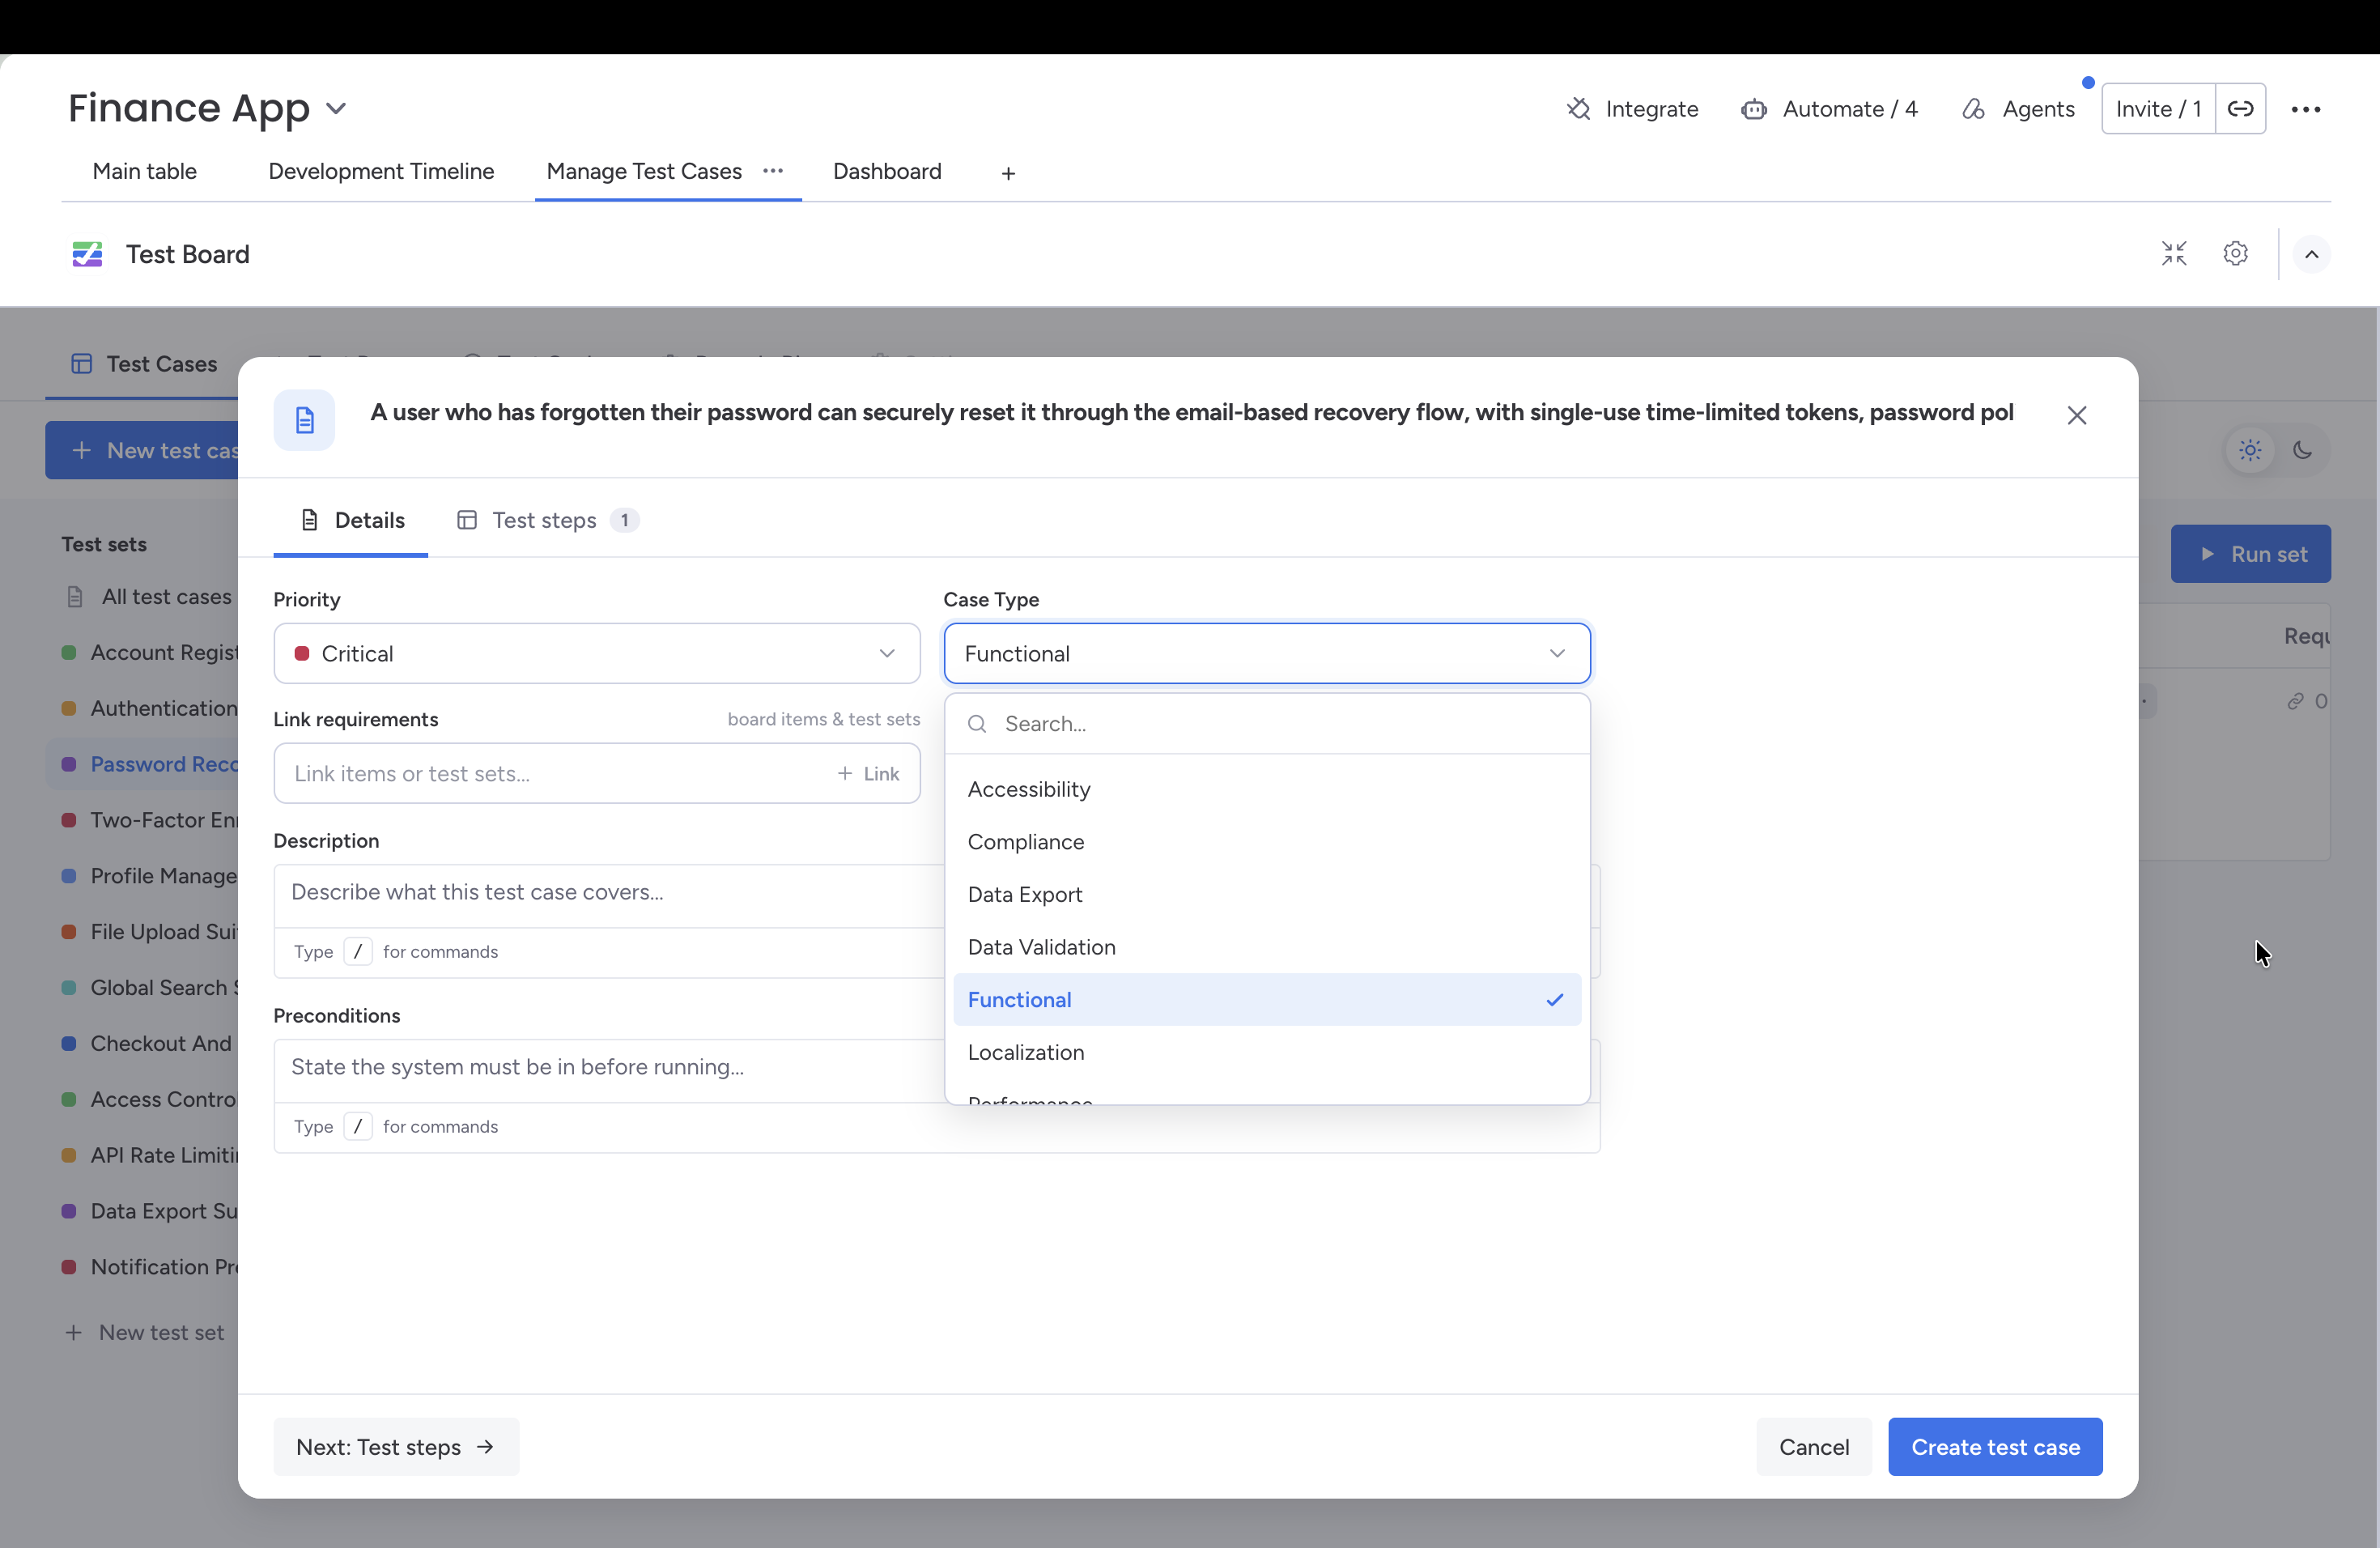Focus the Preconditions text area
Image resolution: width=2380 pixels, height=1548 pixels.
pyautogui.click(x=610, y=1068)
